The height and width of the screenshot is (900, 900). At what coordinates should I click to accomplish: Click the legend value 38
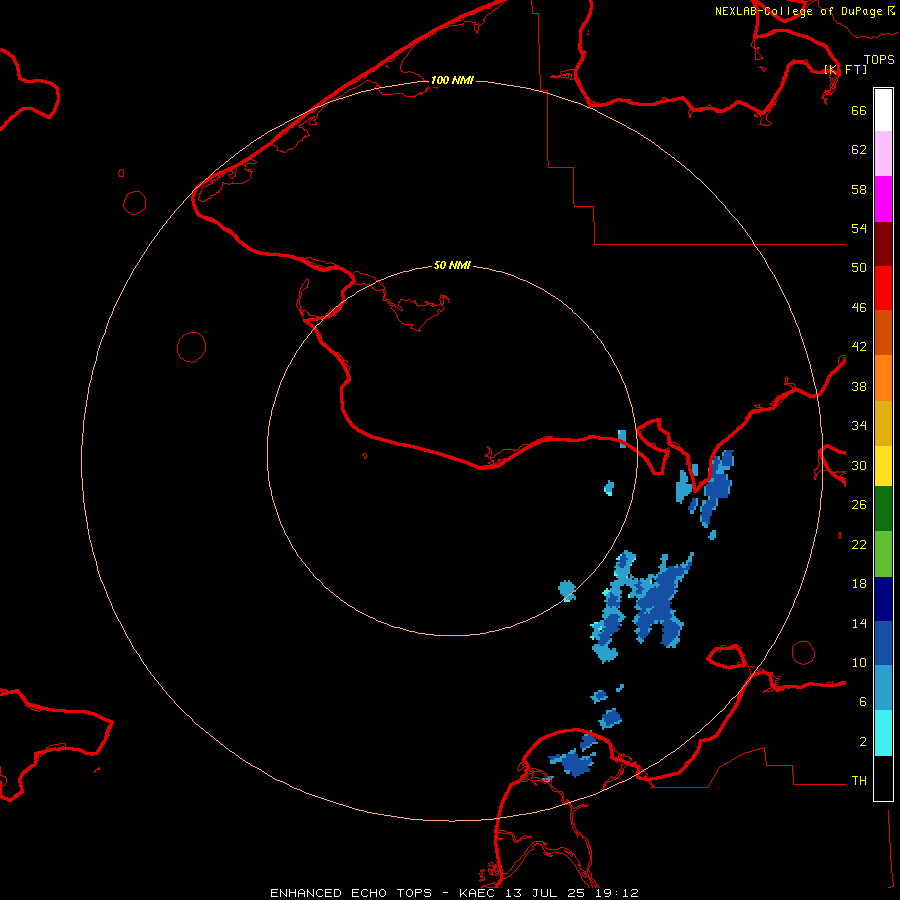(x=859, y=386)
